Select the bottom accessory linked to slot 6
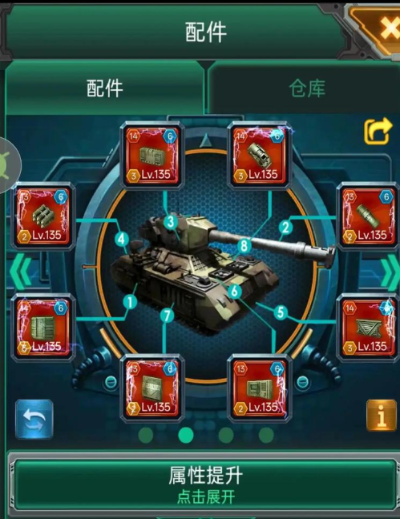The width and height of the screenshot is (400, 519). 259,388
